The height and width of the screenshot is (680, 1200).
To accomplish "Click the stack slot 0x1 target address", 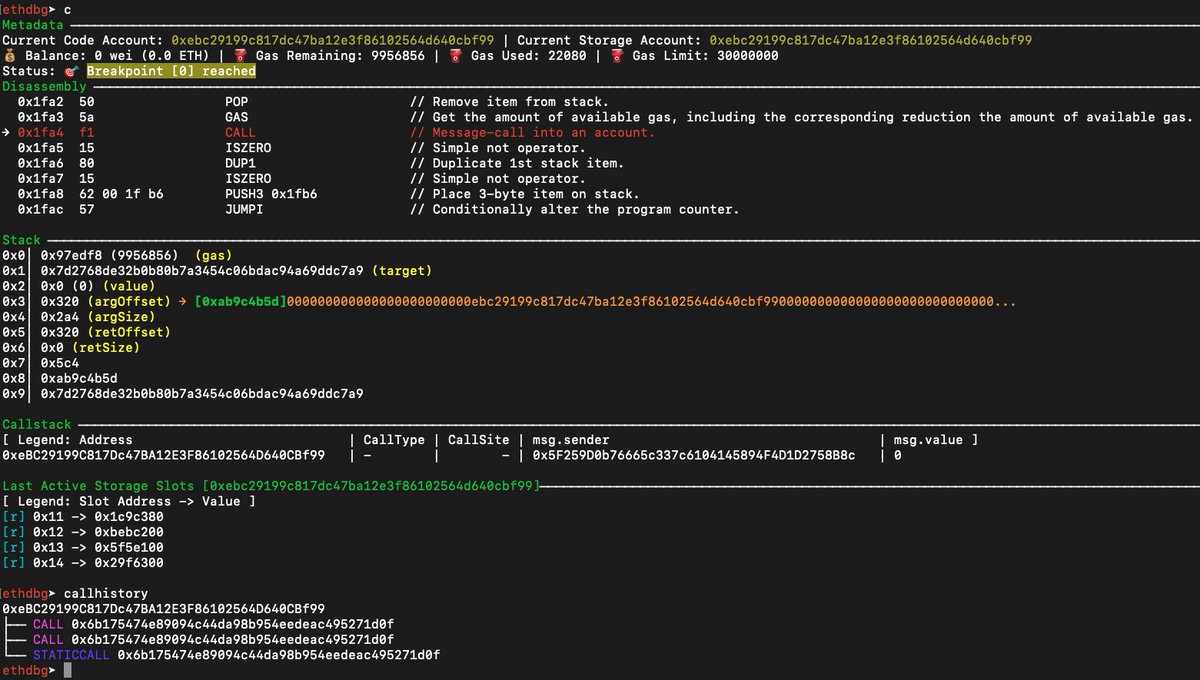I will click(x=202, y=271).
